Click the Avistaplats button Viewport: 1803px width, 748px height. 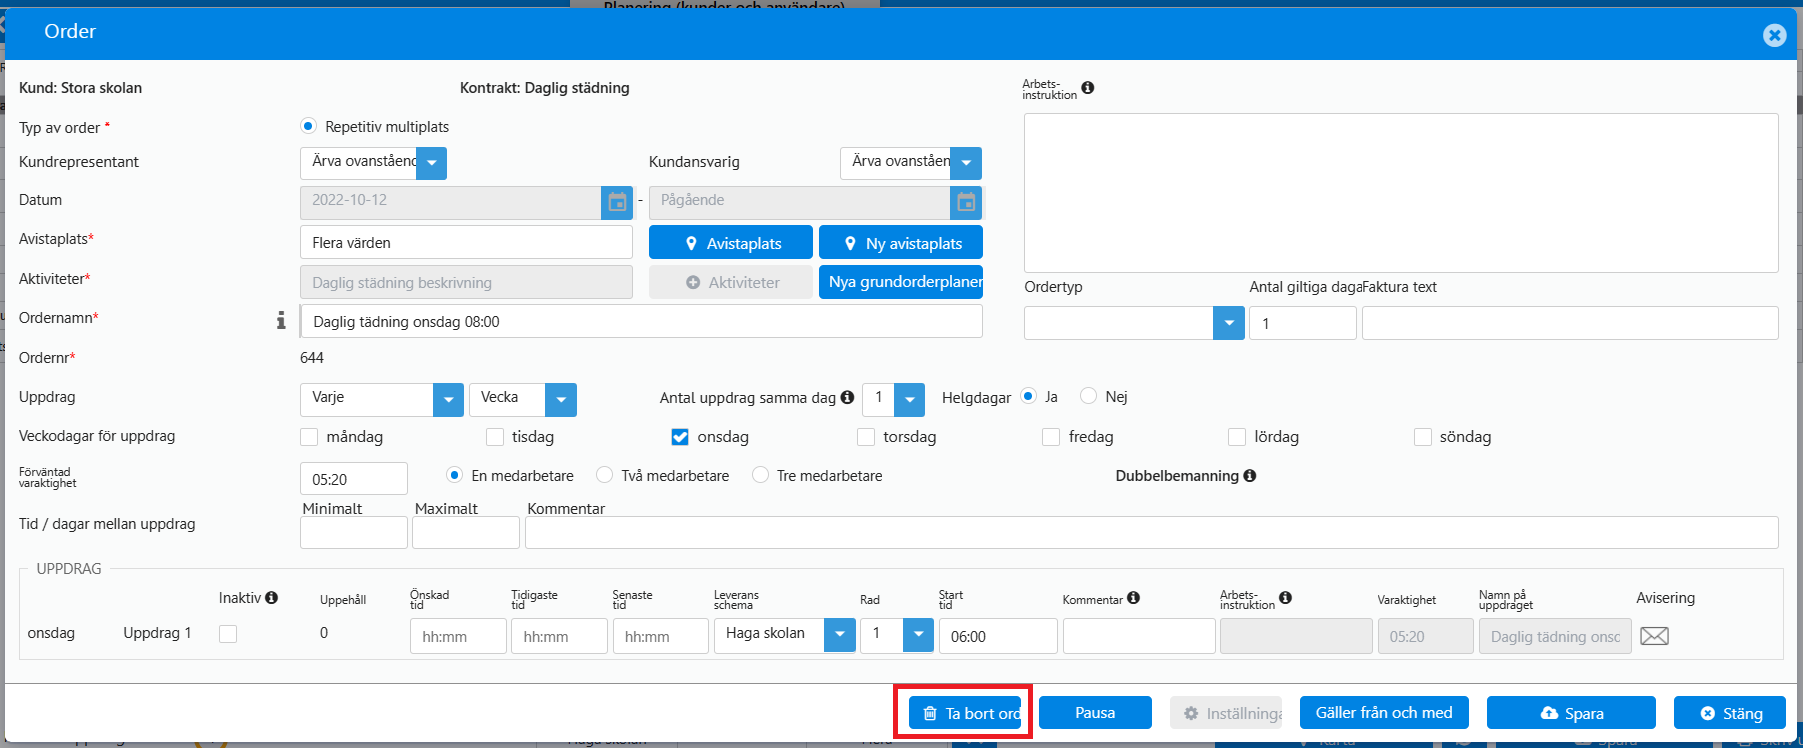pos(731,243)
